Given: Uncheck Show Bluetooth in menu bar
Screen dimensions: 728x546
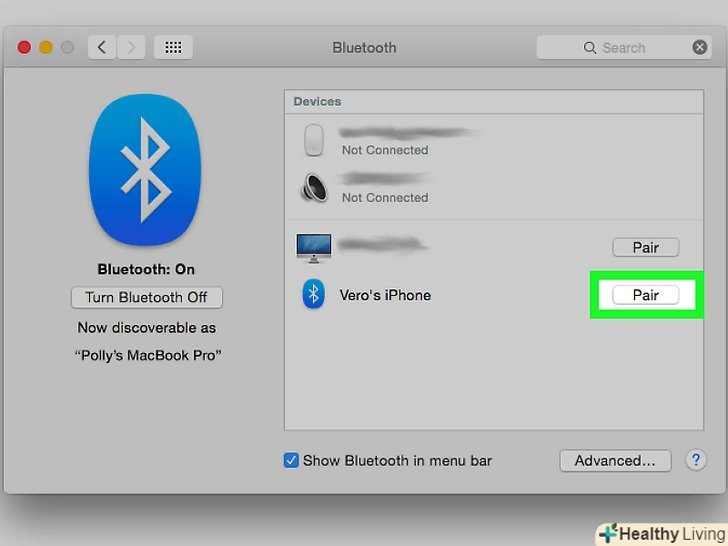Looking at the screenshot, I should tap(291, 461).
